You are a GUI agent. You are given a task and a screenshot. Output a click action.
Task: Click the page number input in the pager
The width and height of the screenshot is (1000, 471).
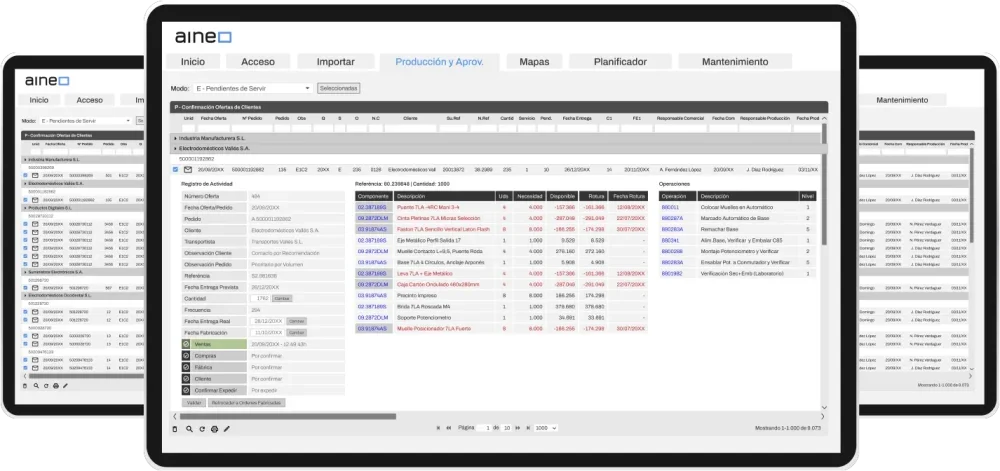(x=484, y=428)
